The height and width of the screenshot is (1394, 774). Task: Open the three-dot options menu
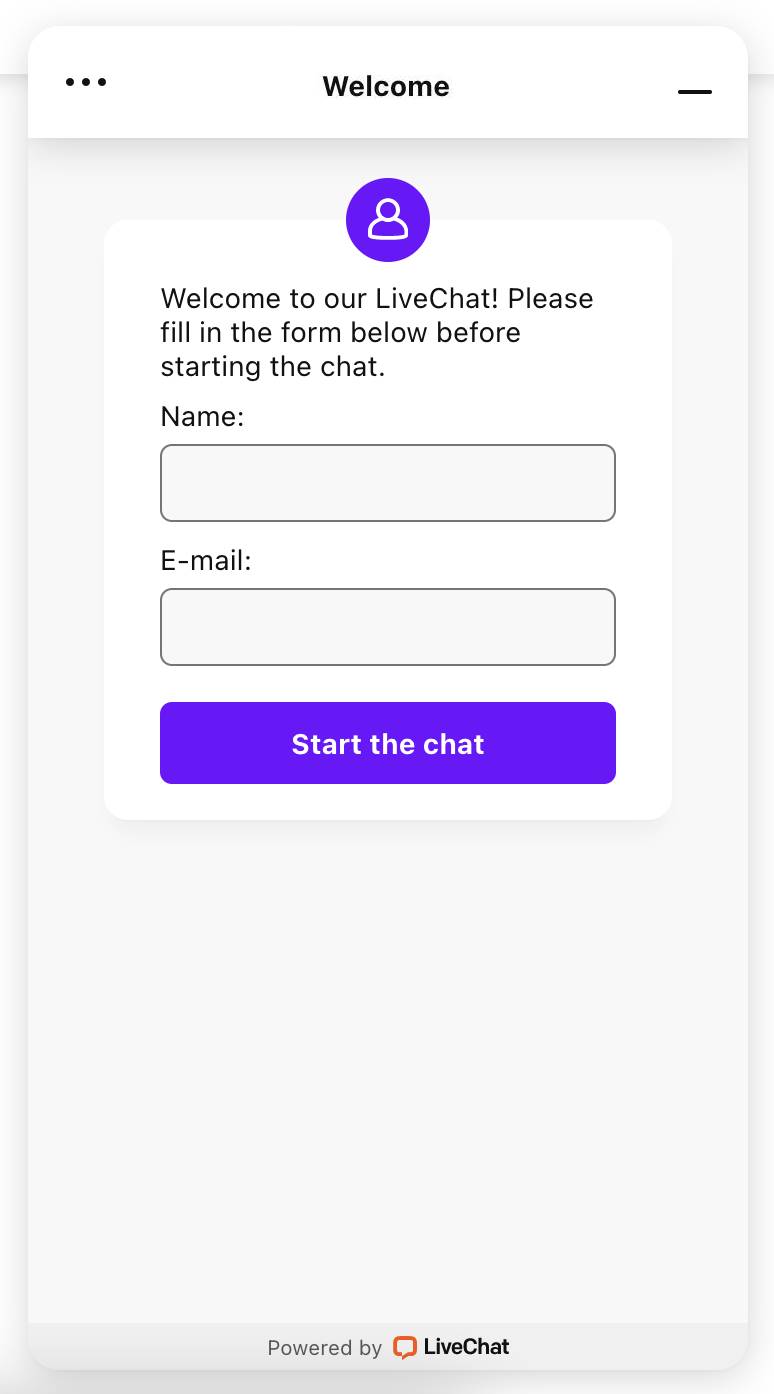[x=86, y=83]
